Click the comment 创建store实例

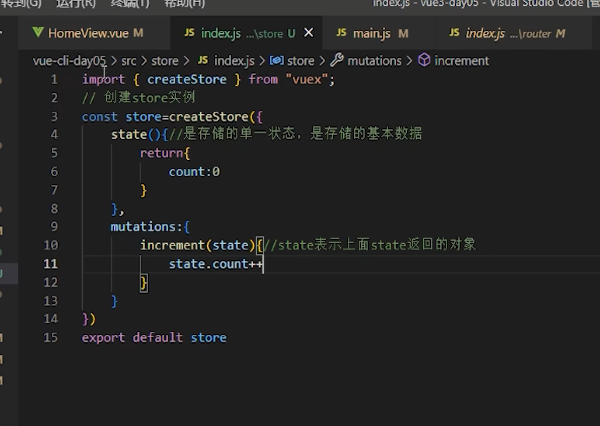[x=149, y=98]
